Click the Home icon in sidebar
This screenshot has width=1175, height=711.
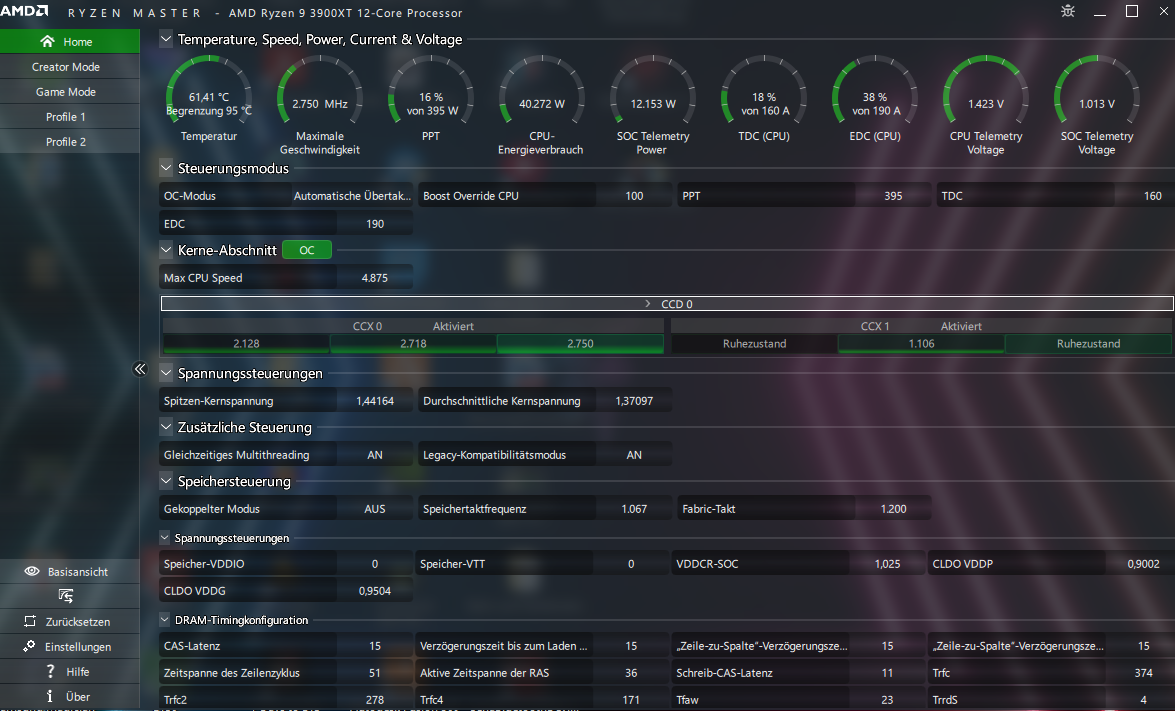47,41
